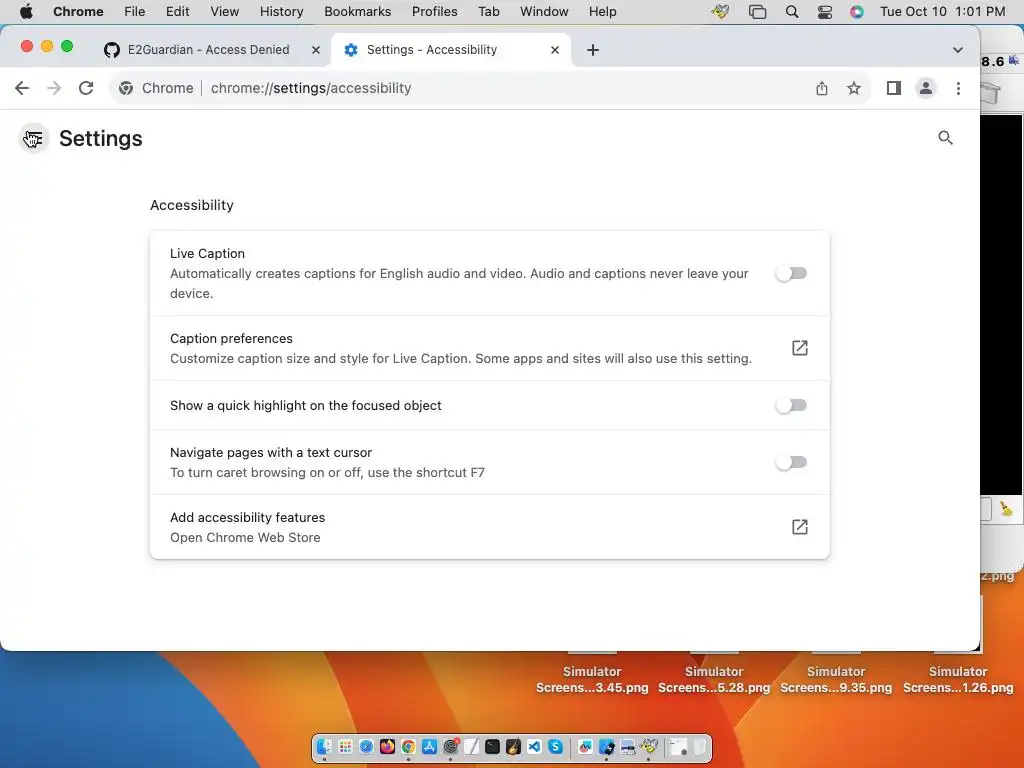This screenshot has height=768, width=1024.
Task: Click the Chrome site info chip
Action: tap(157, 88)
